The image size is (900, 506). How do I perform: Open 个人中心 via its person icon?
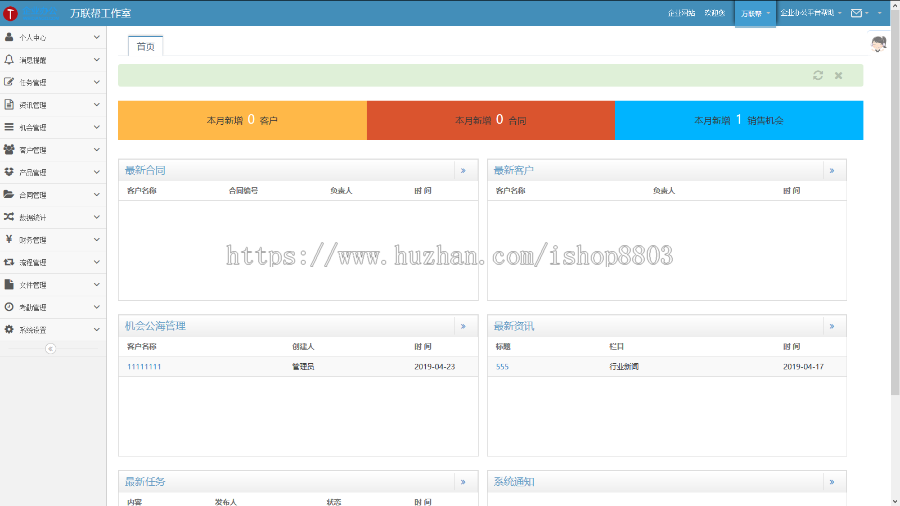[9, 37]
